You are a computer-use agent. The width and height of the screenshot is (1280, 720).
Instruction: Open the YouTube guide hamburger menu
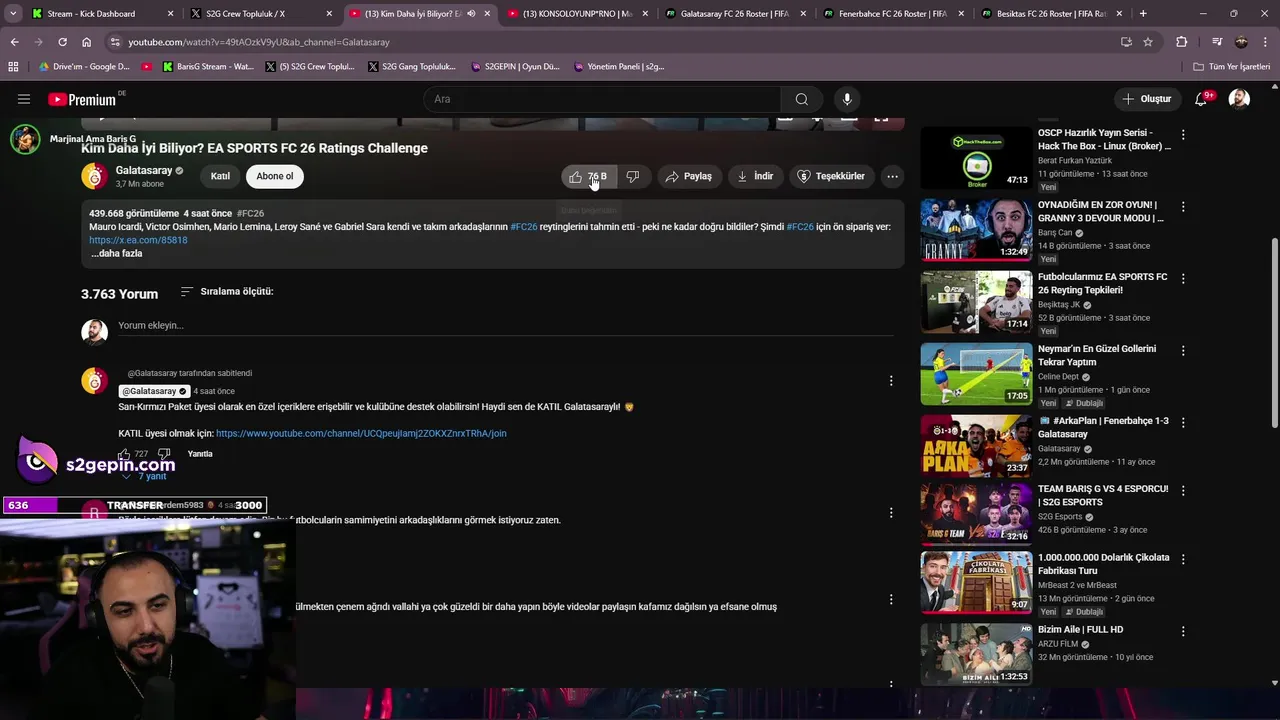(24, 99)
